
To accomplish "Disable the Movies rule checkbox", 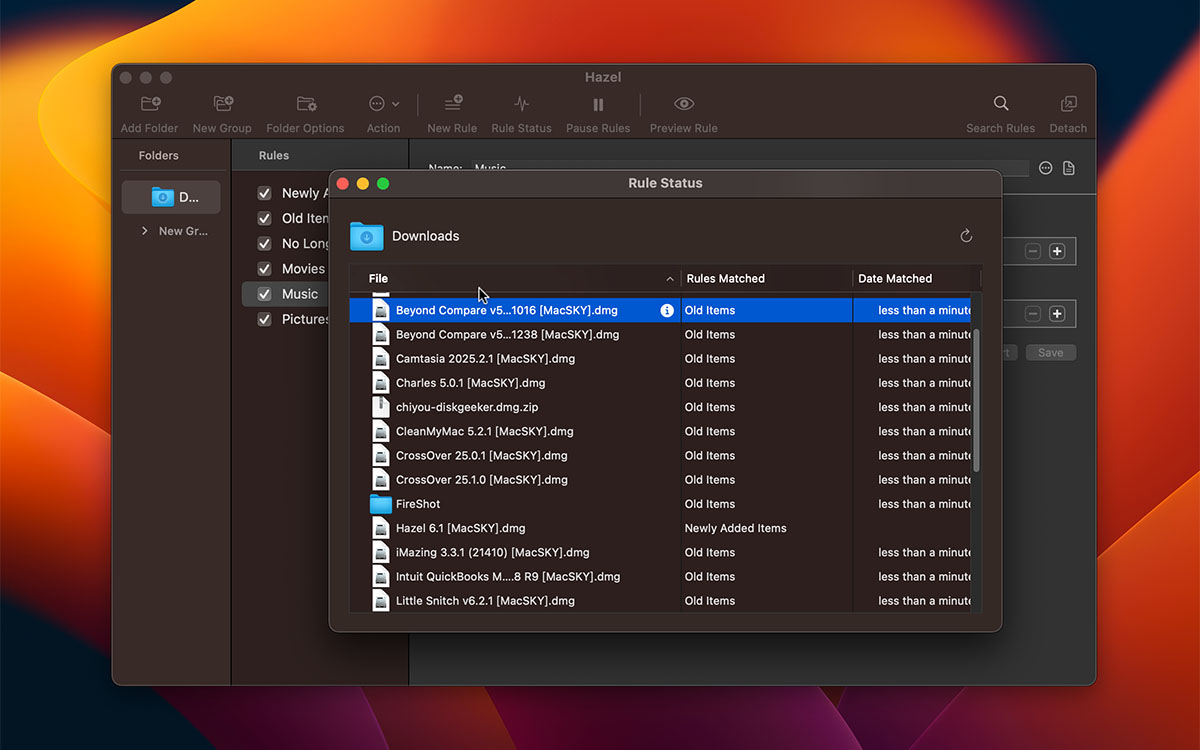I will click(x=265, y=269).
